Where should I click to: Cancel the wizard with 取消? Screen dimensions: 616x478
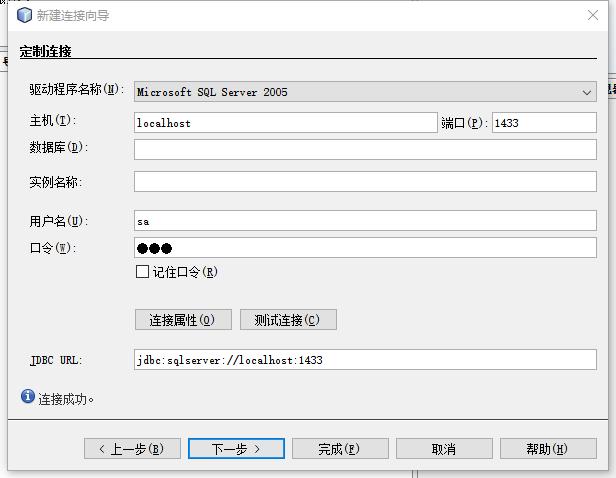[x=444, y=449]
